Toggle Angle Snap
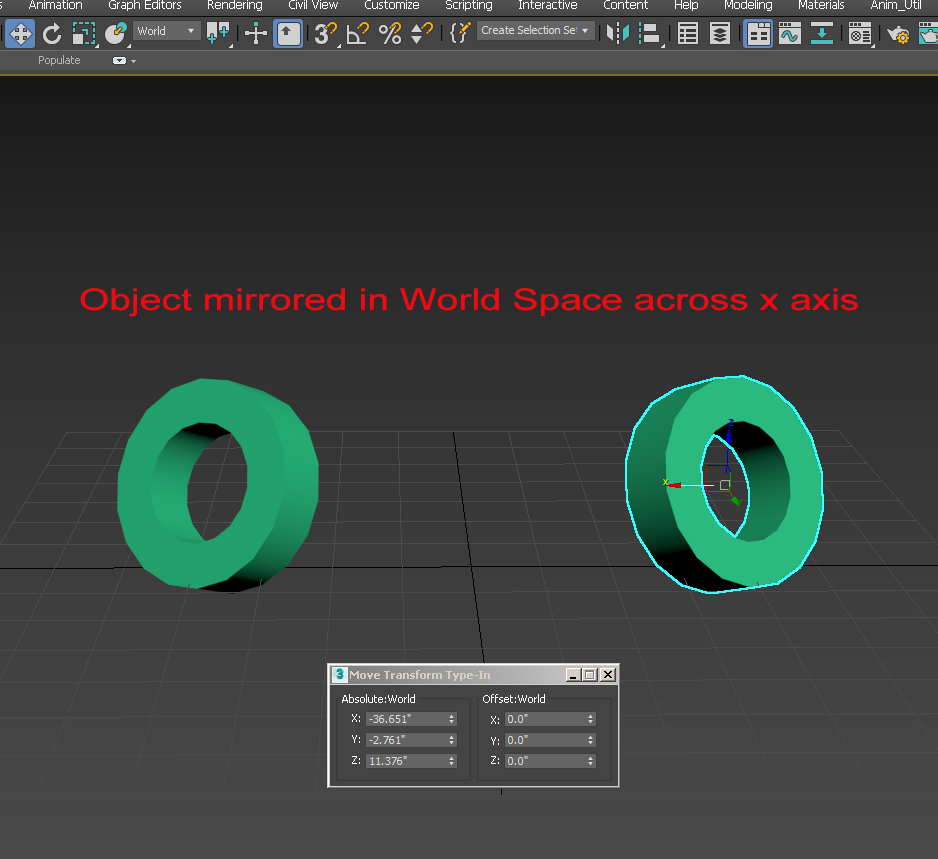The height and width of the screenshot is (859, 938). [357, 33]
